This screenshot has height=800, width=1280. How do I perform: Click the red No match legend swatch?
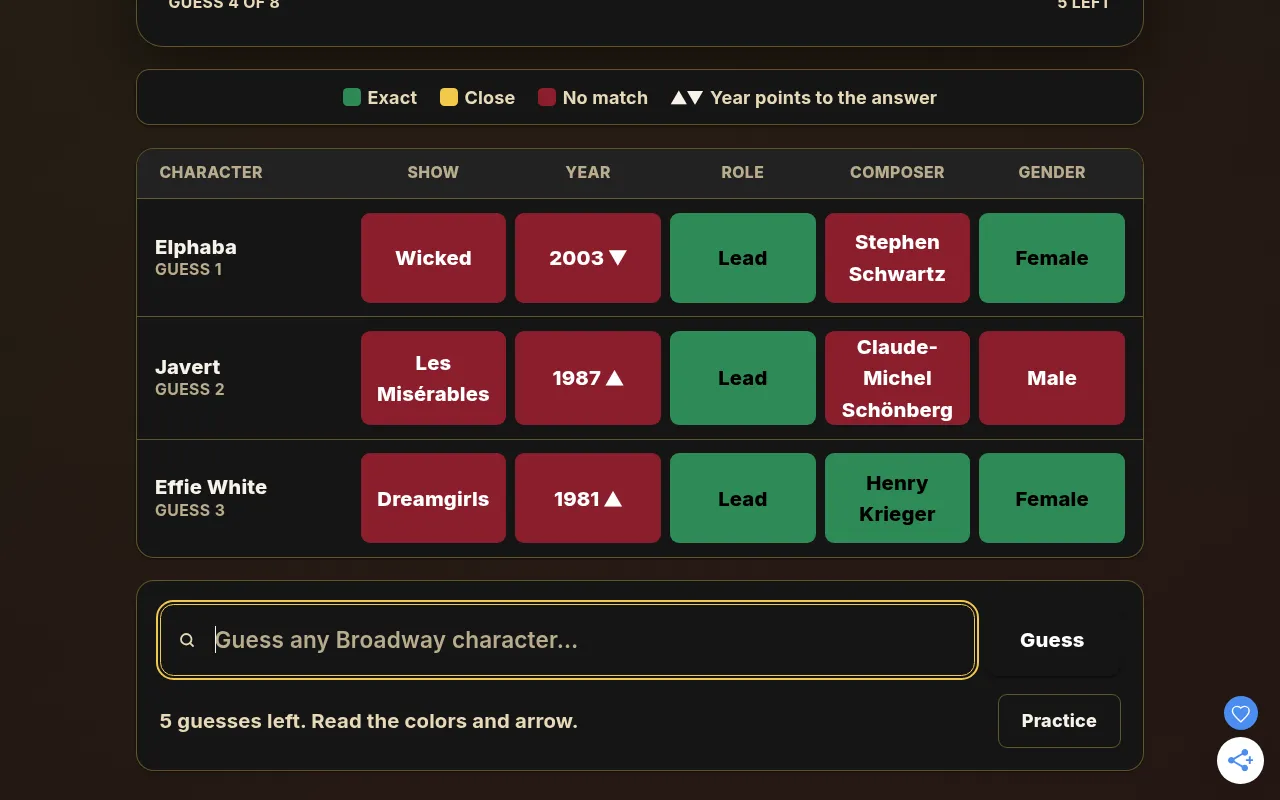[547, 97]
